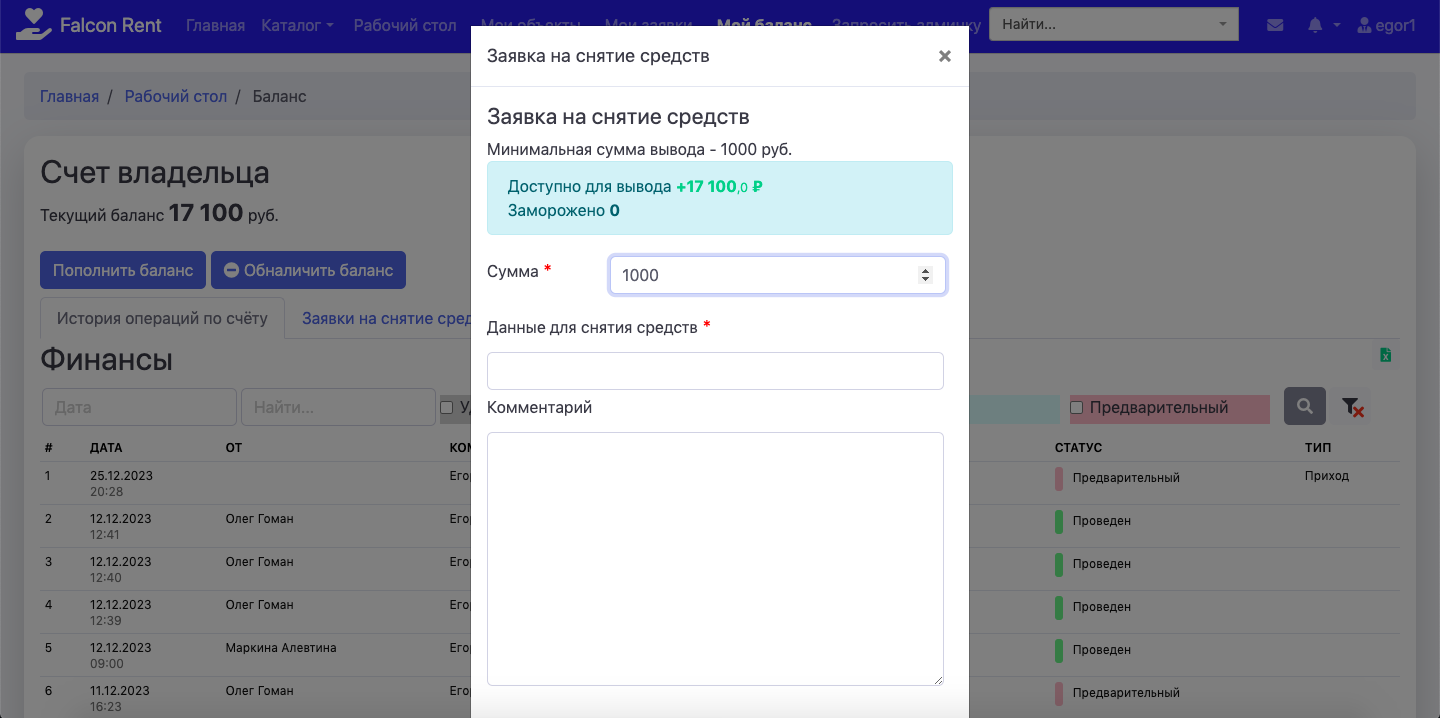Switch to История операций по счёту tab
1440x718 pixels.
pos(162,318)
